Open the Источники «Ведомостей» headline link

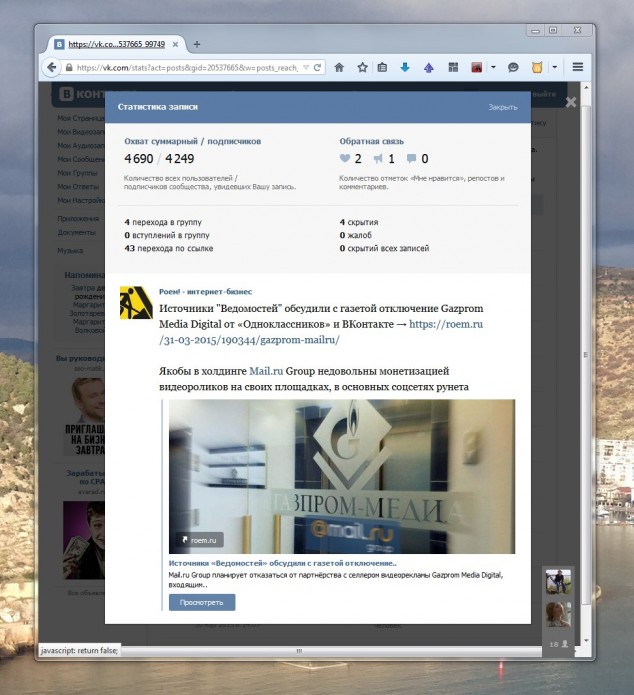pyautogui.click(x=282, y=563)
